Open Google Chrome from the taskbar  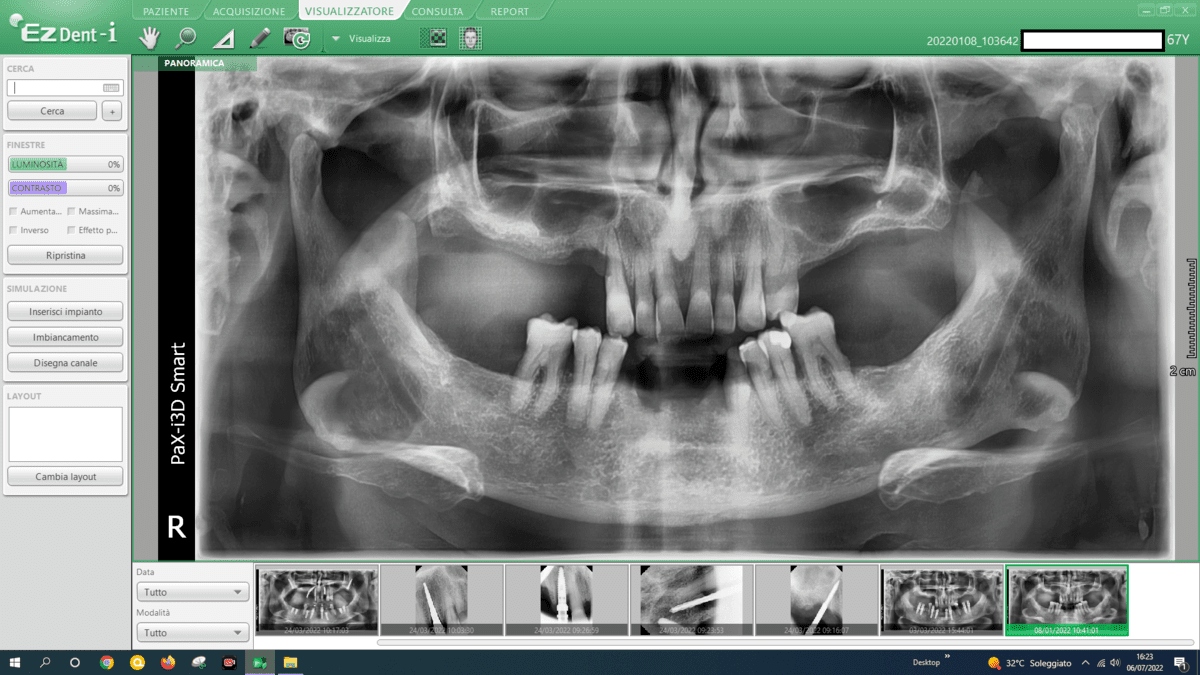click(107, 663)
